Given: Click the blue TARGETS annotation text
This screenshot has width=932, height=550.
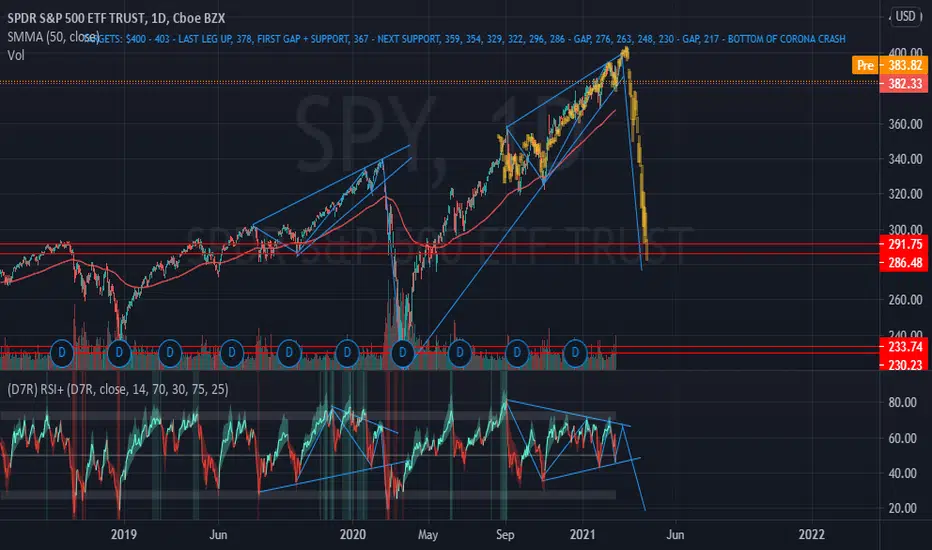Looking at the screenshot, I should (x=464, y=39).
